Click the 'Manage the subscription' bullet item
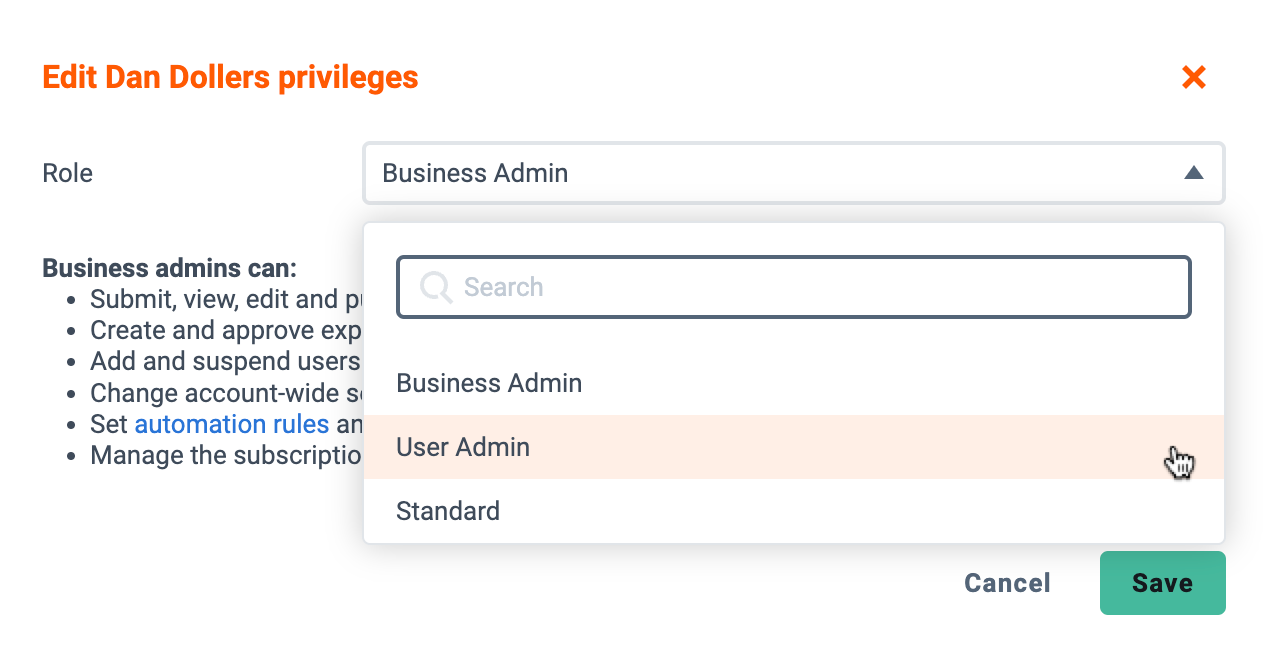 tap(226, 455)
